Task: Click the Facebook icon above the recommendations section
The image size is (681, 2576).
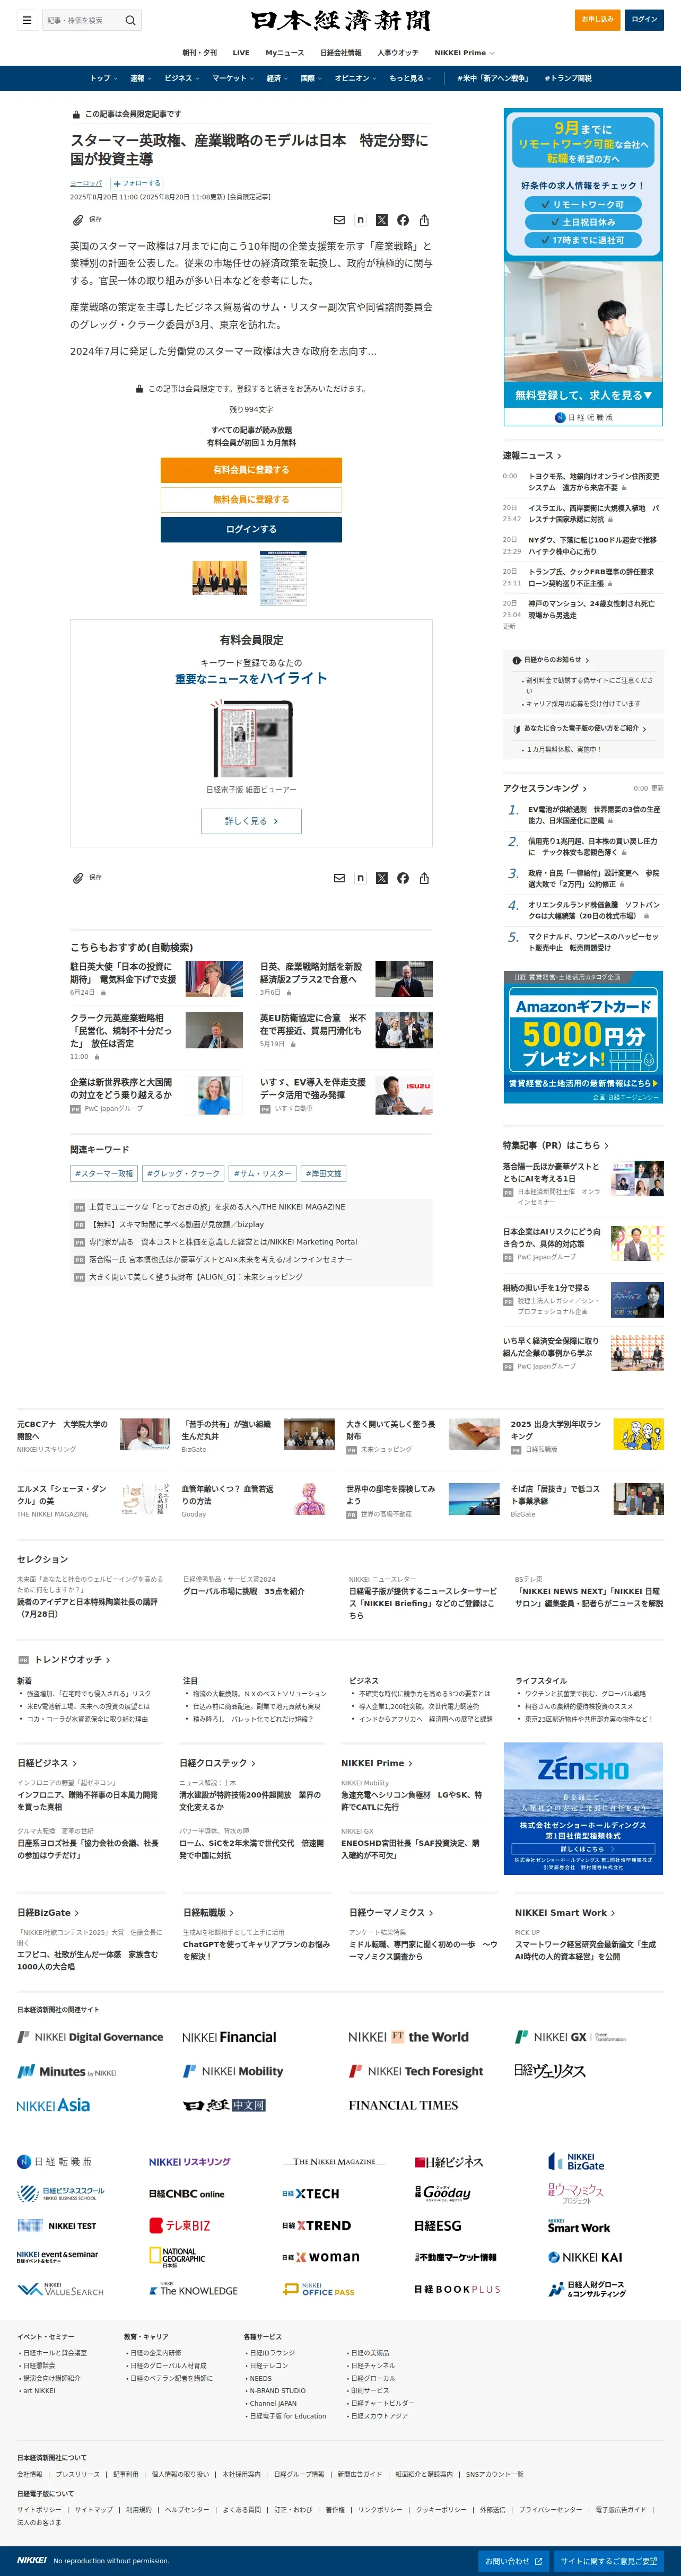Action: 403,878
